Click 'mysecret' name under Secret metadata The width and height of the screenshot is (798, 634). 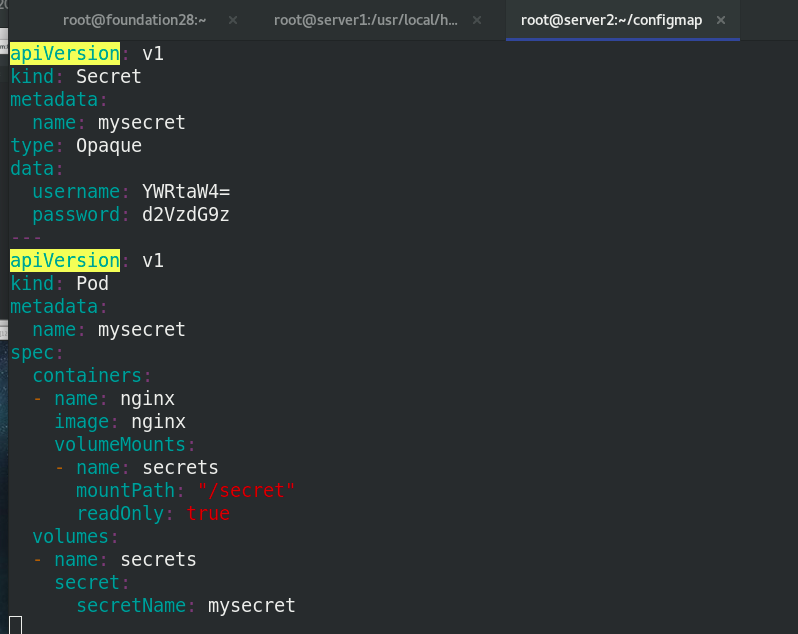coord(141,123)
